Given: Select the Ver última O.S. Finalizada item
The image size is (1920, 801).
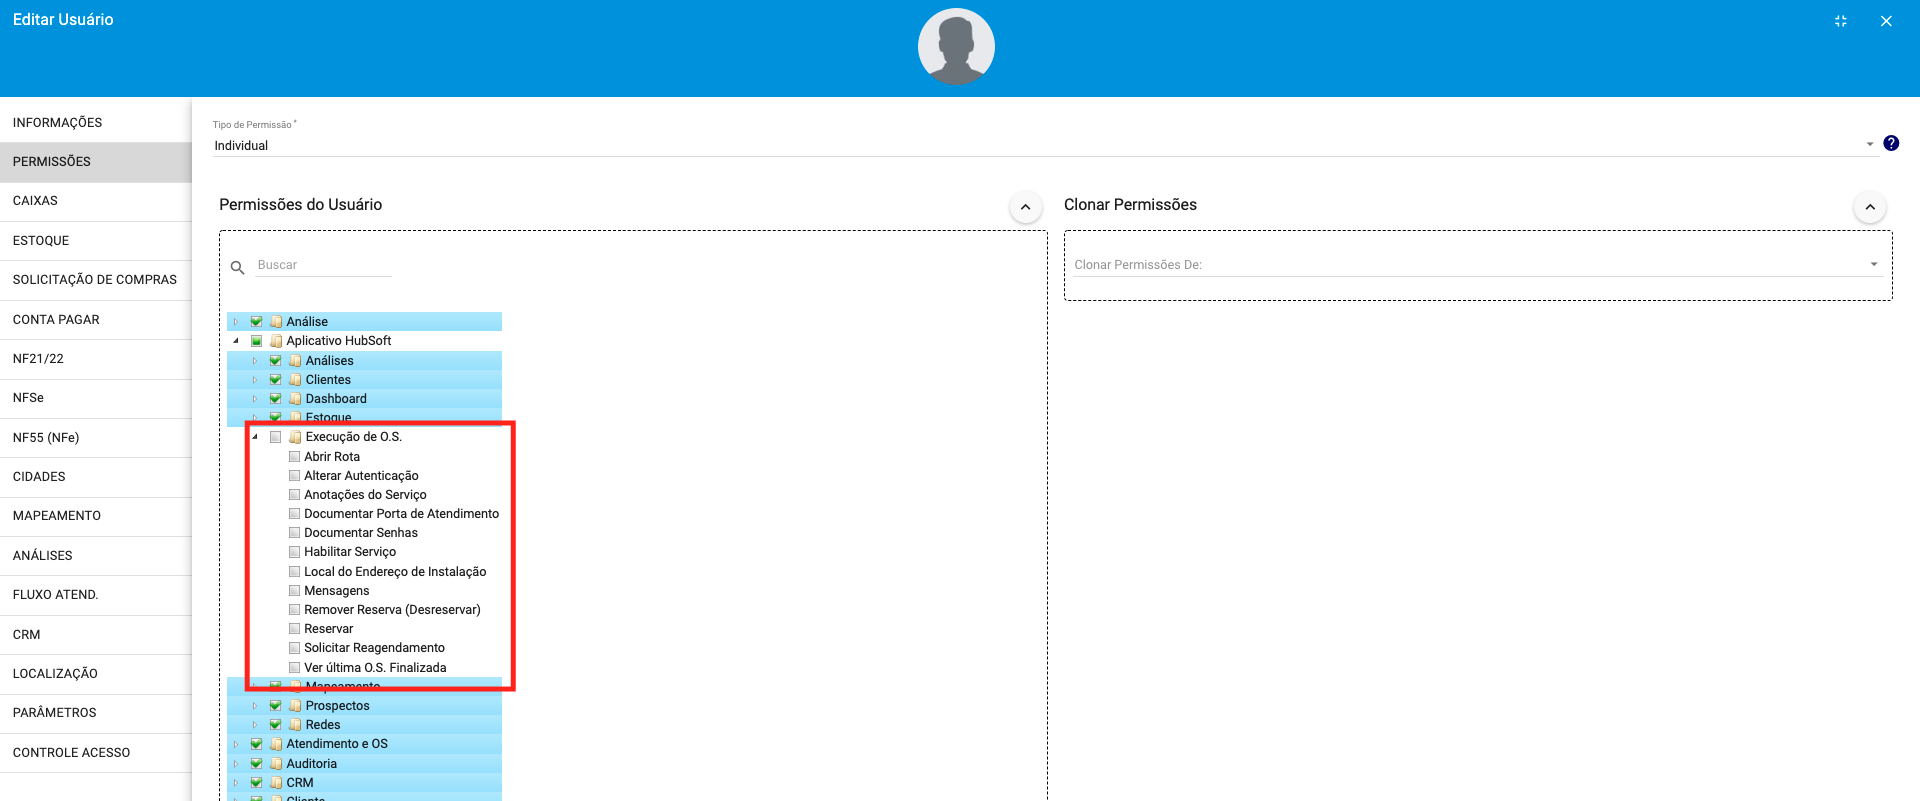Looking at the screenshot, I should [x=375, y=667].
